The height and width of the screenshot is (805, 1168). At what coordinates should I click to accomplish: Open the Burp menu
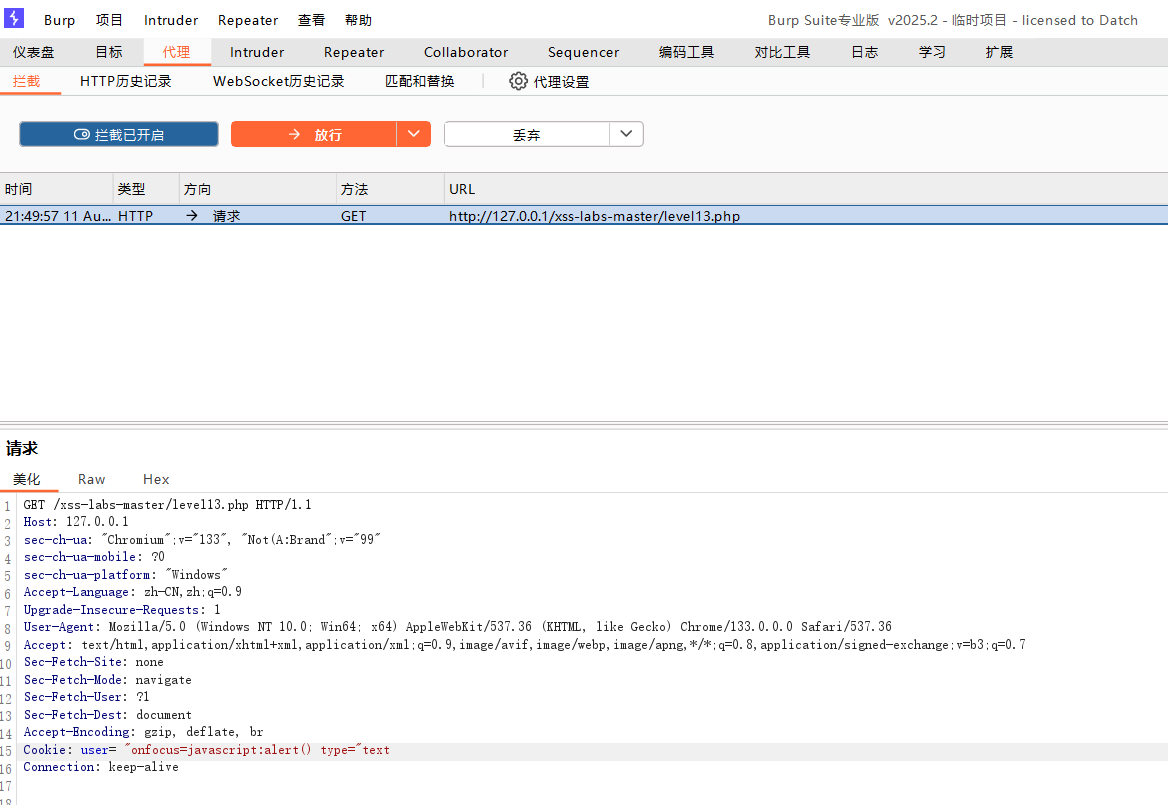[60, 20]
